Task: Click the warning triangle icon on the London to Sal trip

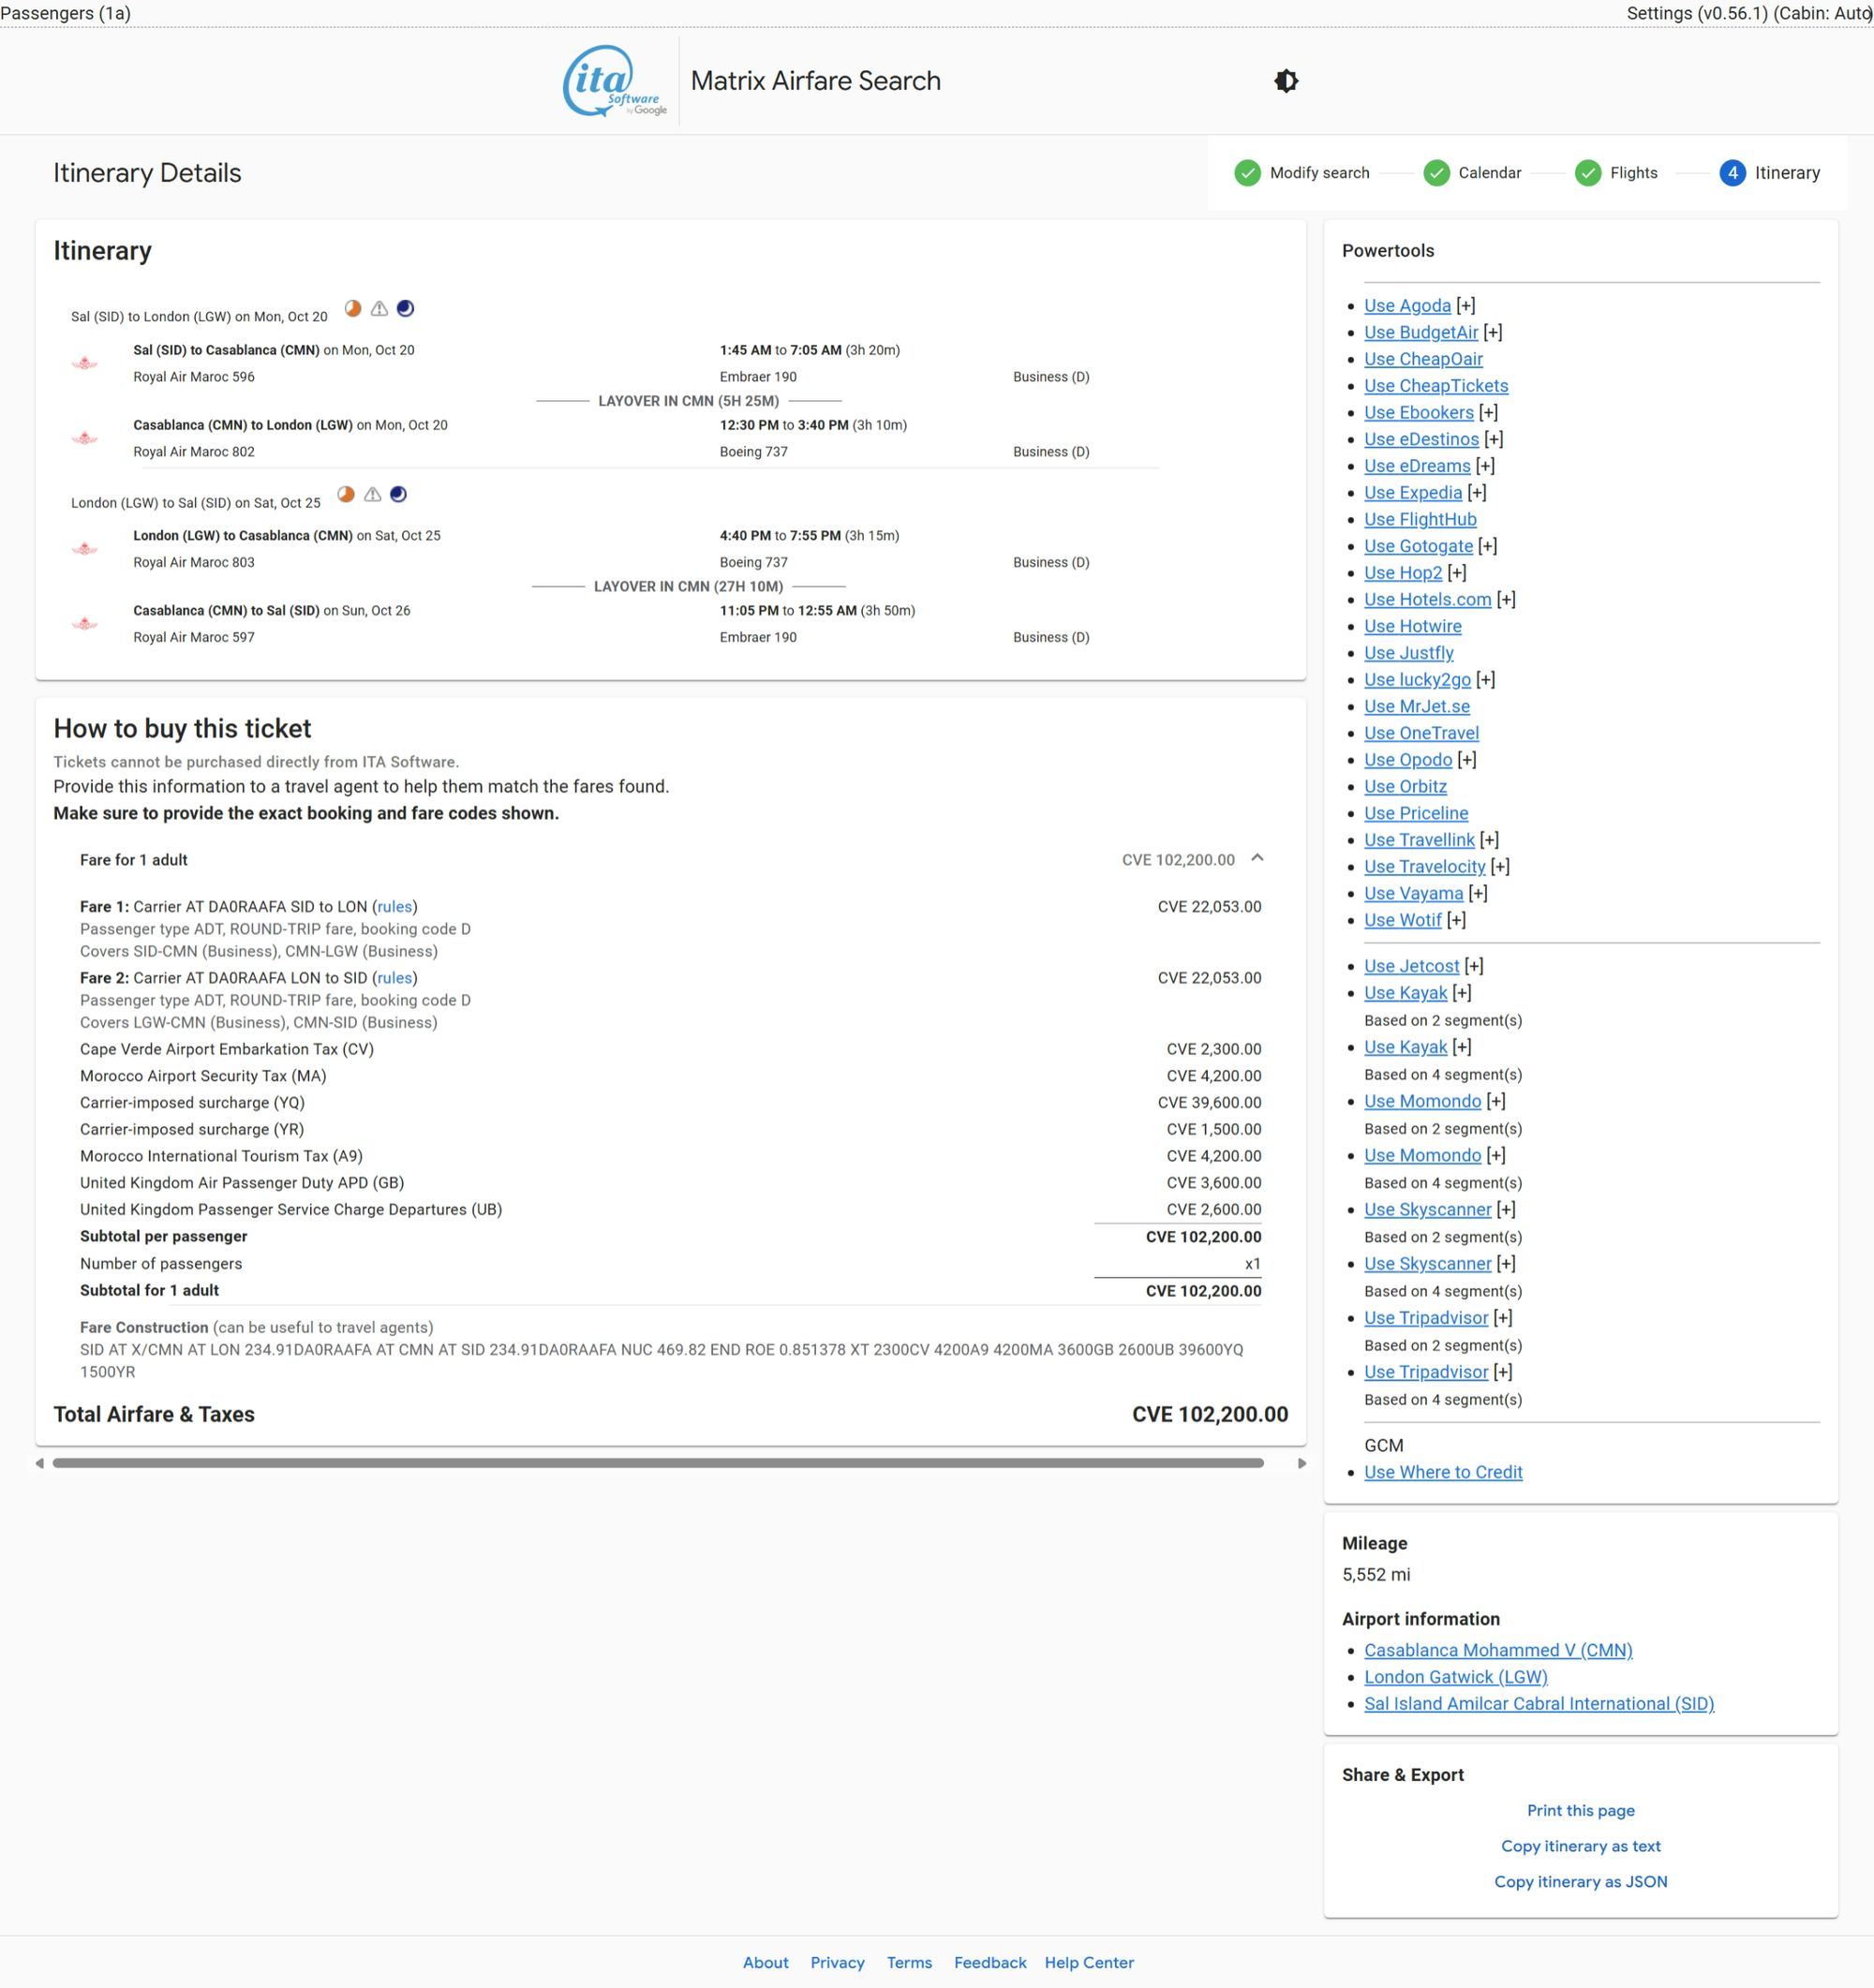Action: [x=372, y=494]
